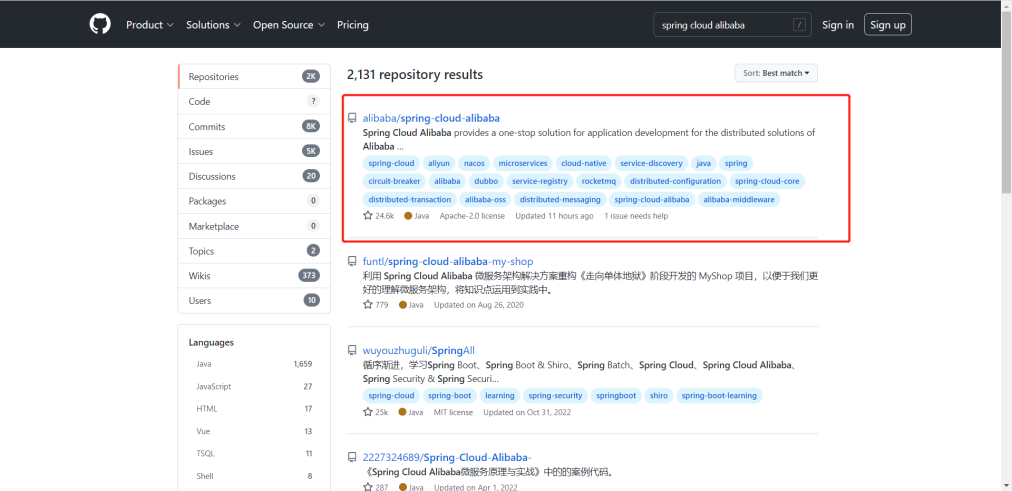
Task: Click the service-discovery topic tag
Action: pos(651,163)
